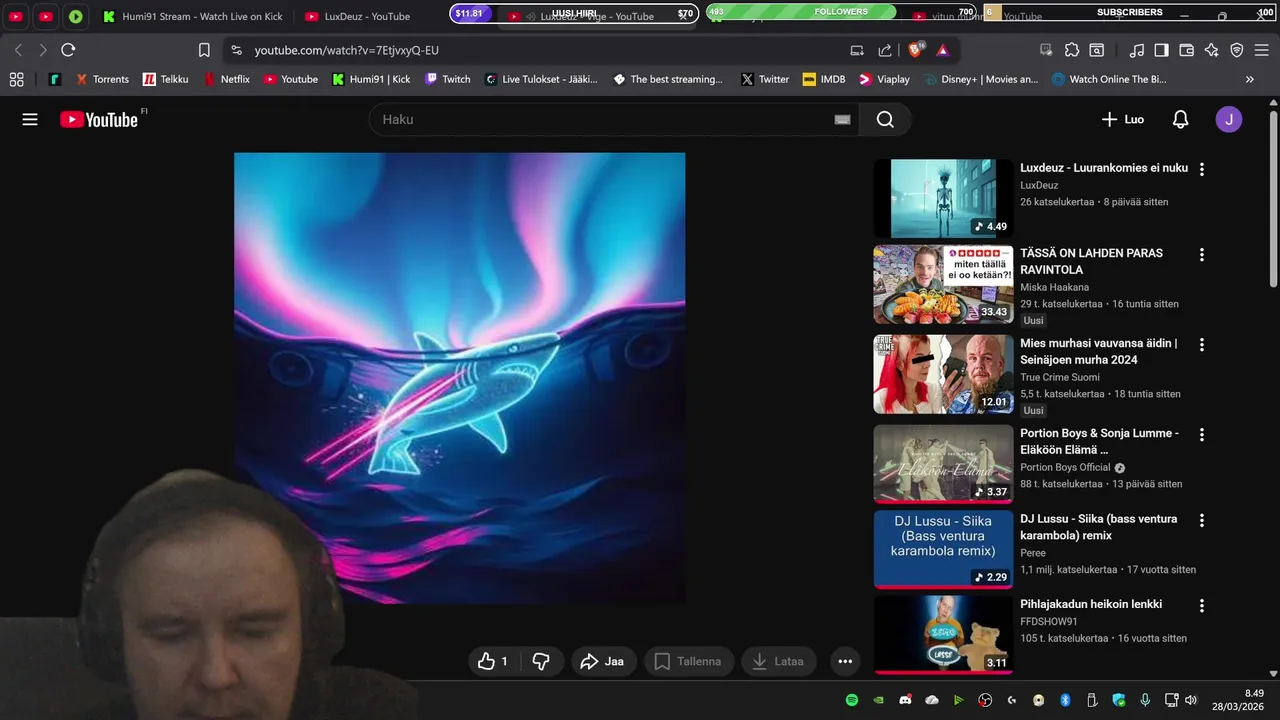1280x720 pixels.
Task: Open Netflix bookmark
Action: tap(227, 79)
